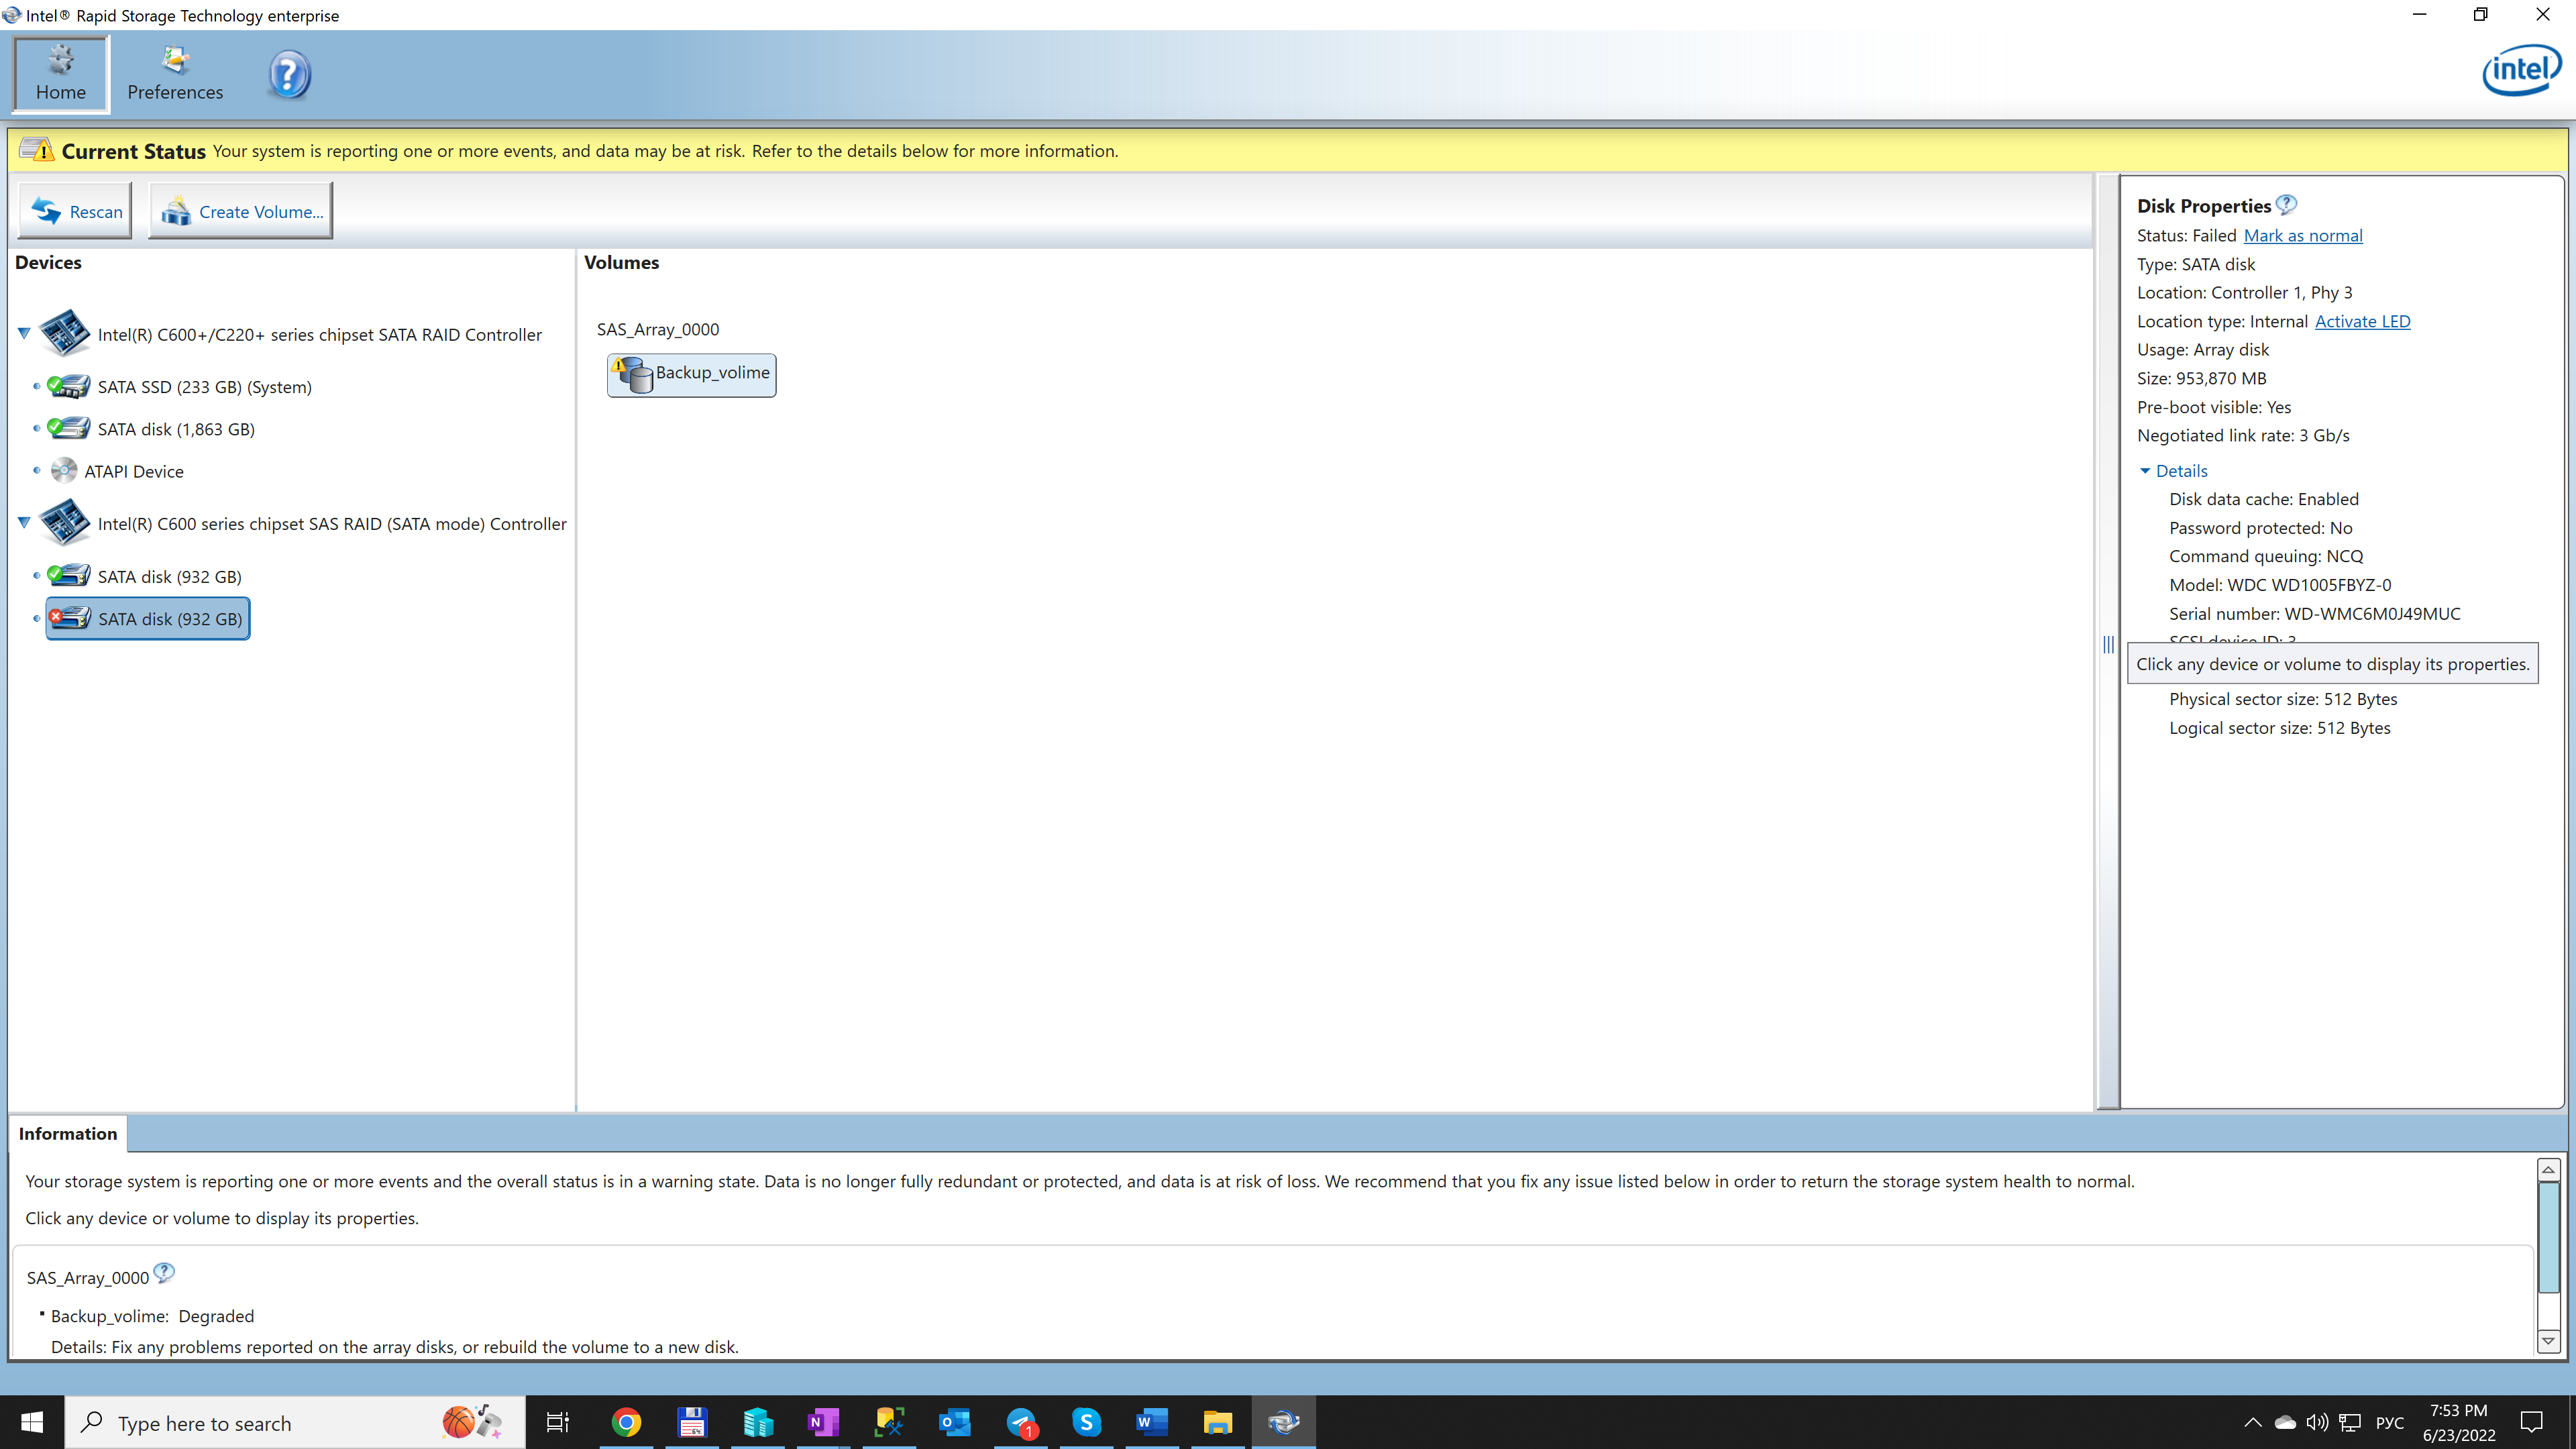Click the floppy disk app on taskbar
Image resolution: width=2576 pixels, height=1449 pixels.
click(x=692, y=1422)
